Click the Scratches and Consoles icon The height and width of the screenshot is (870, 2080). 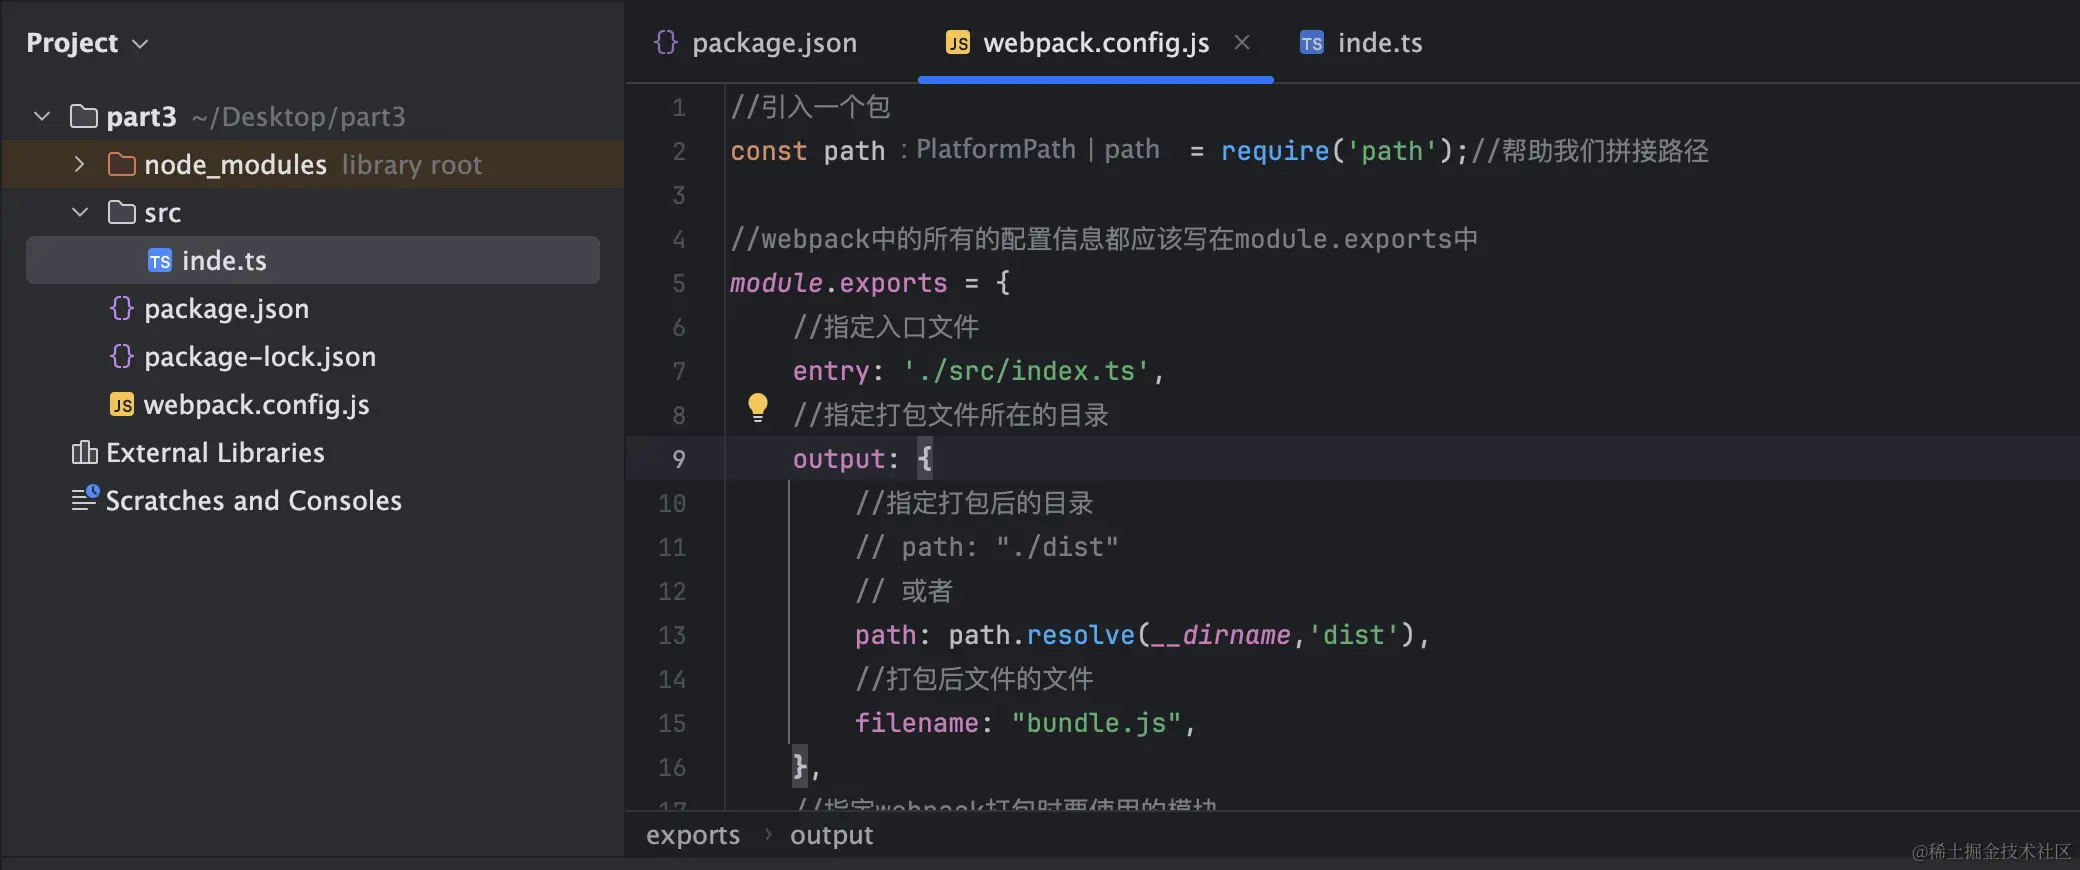(85, 498)
